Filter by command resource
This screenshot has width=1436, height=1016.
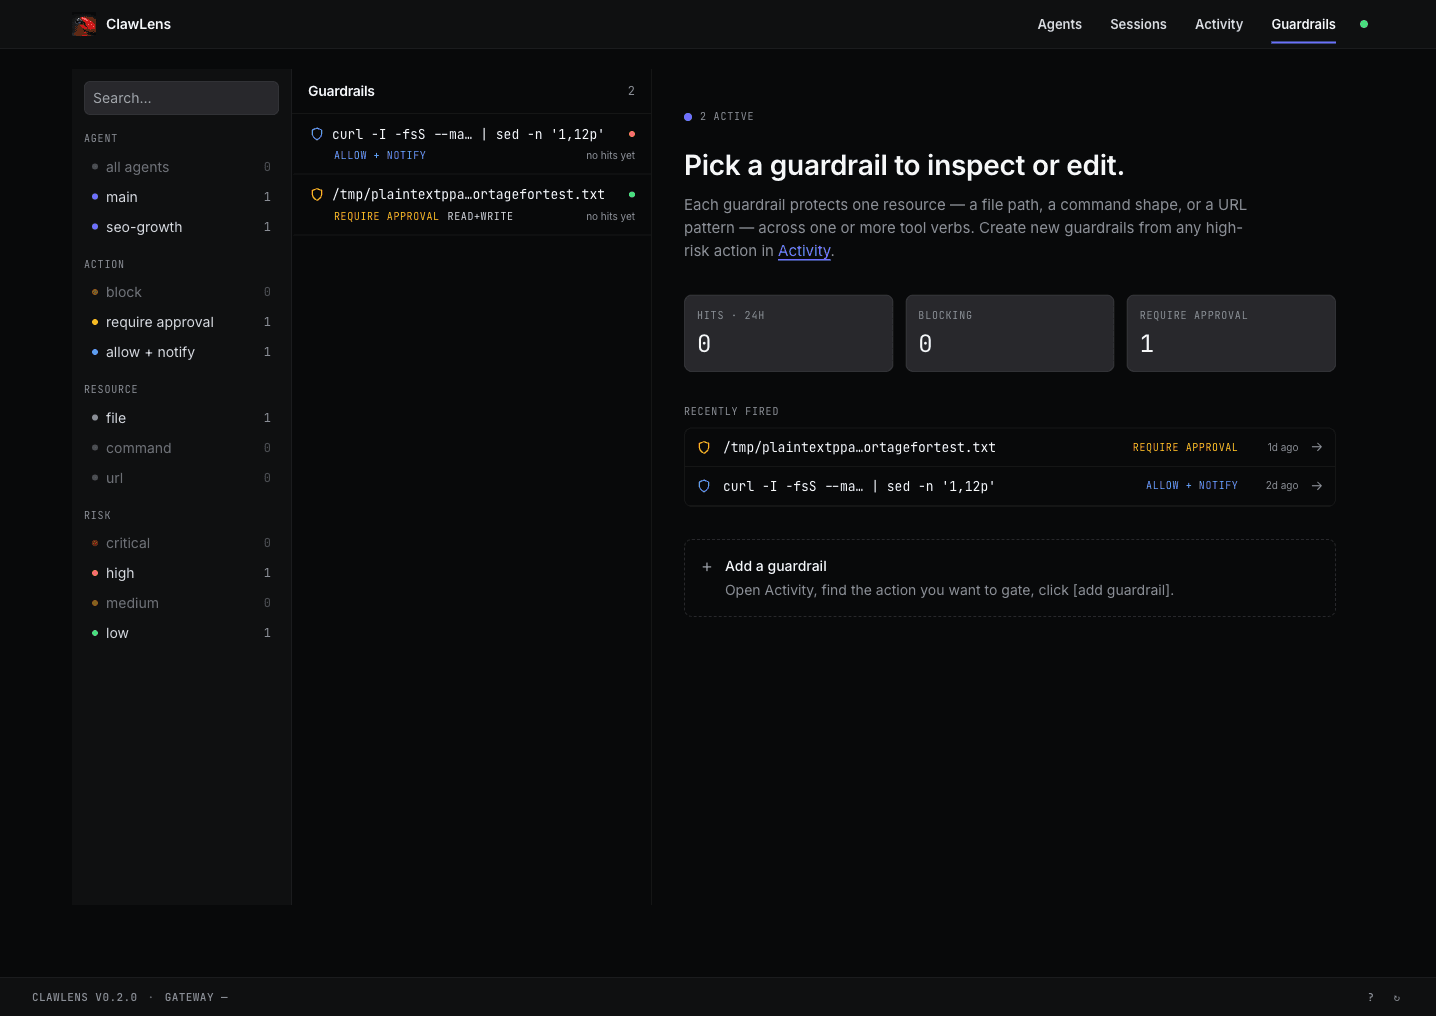click(x=181, y=448)
